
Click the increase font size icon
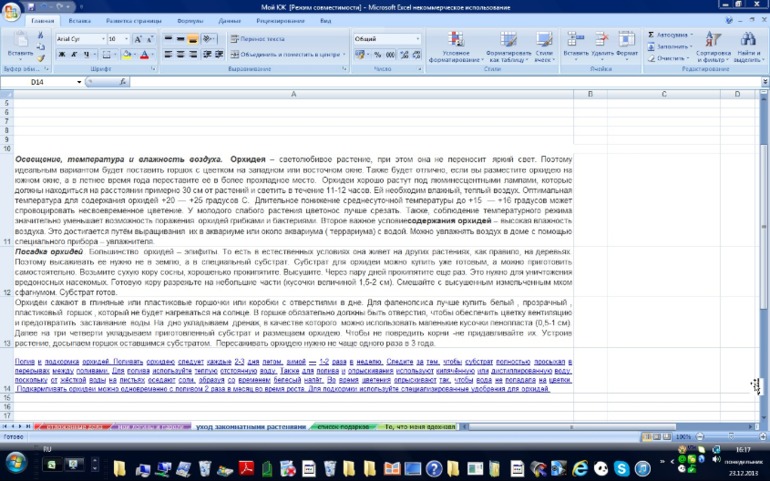click(x=138, y=39)
